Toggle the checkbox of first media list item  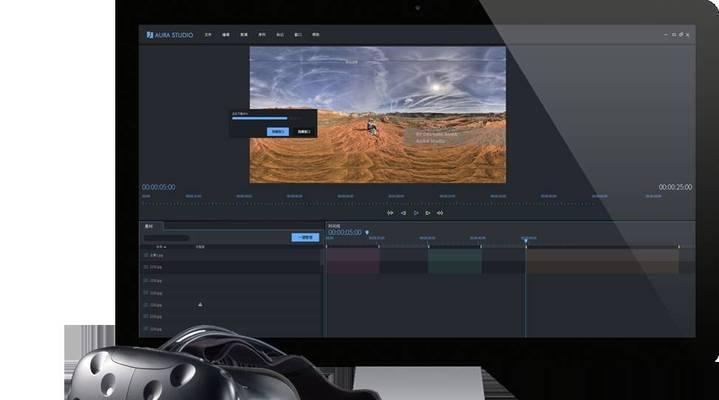pyautogui.click(x=146, y=255)
